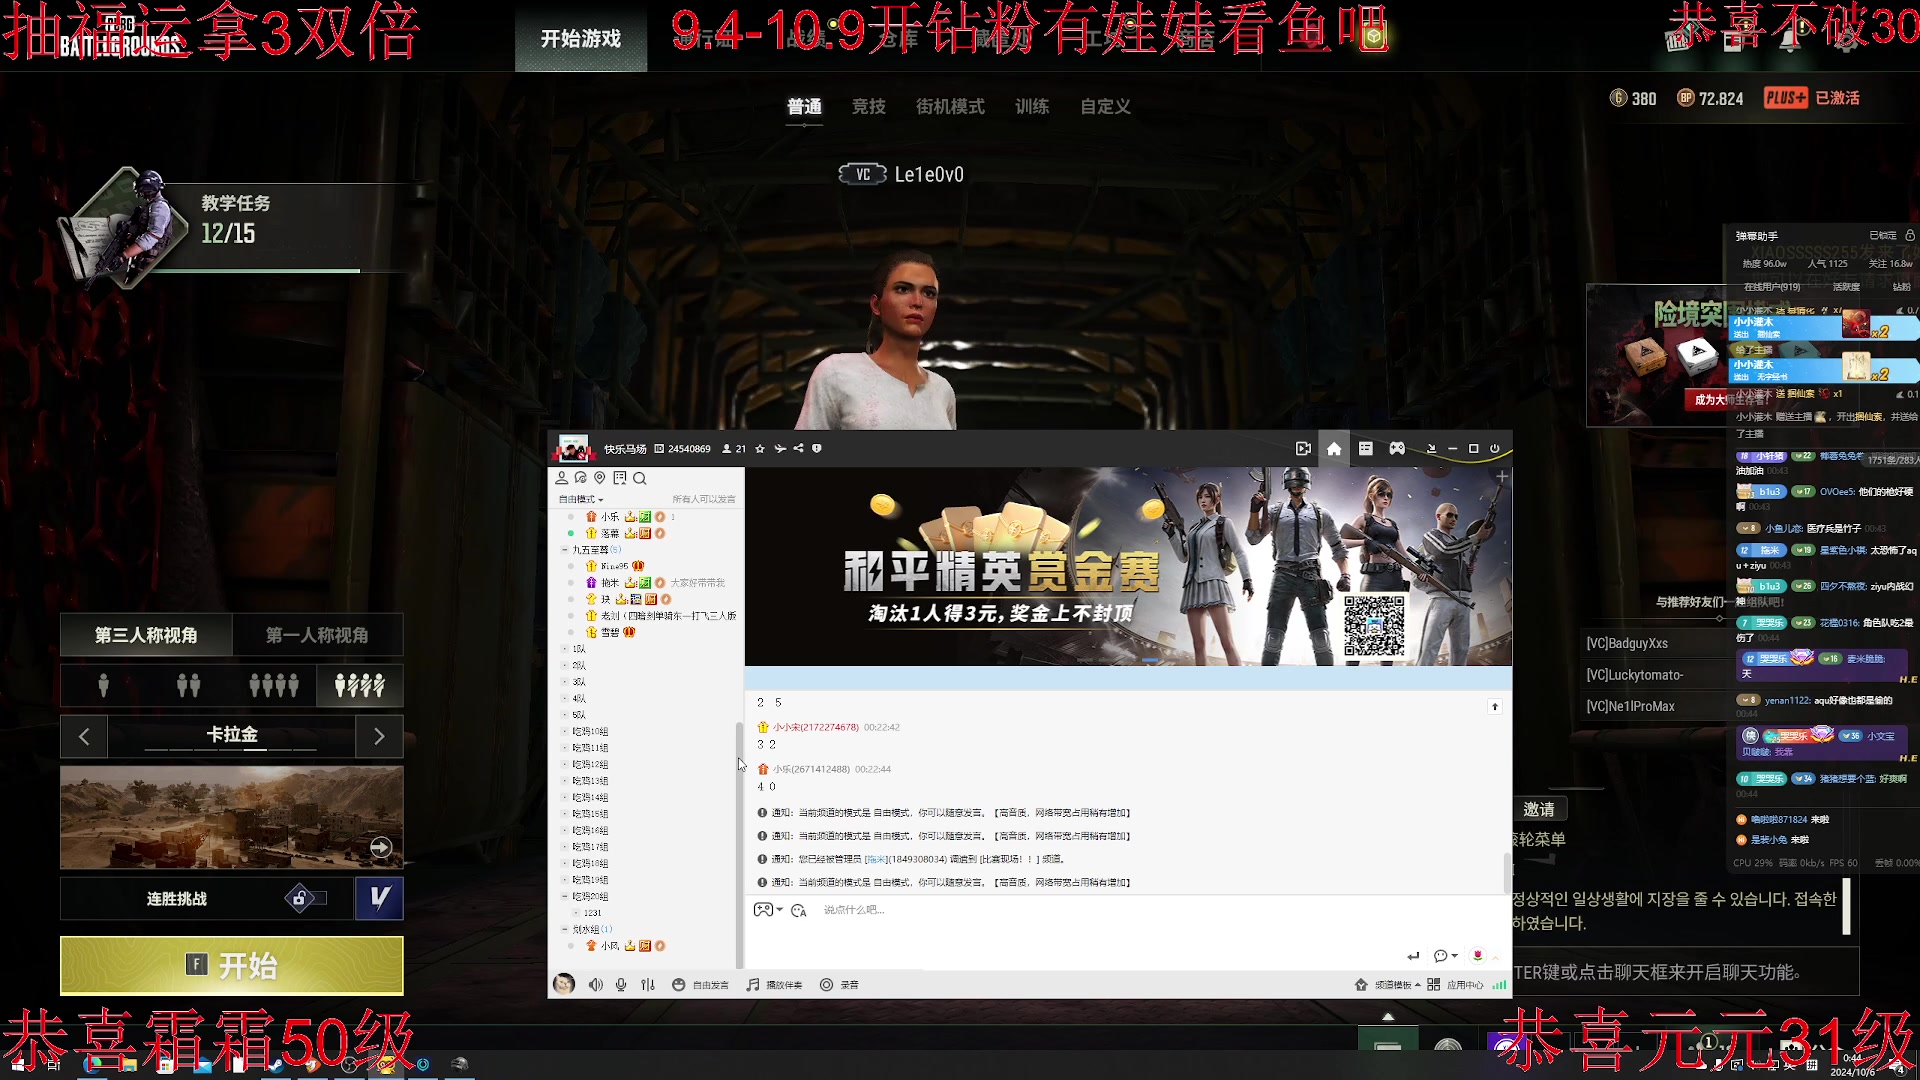
Task: Click recommended friend [VC]BadguyXxs
Action: pyautogui.click(x=1627, y=643)
